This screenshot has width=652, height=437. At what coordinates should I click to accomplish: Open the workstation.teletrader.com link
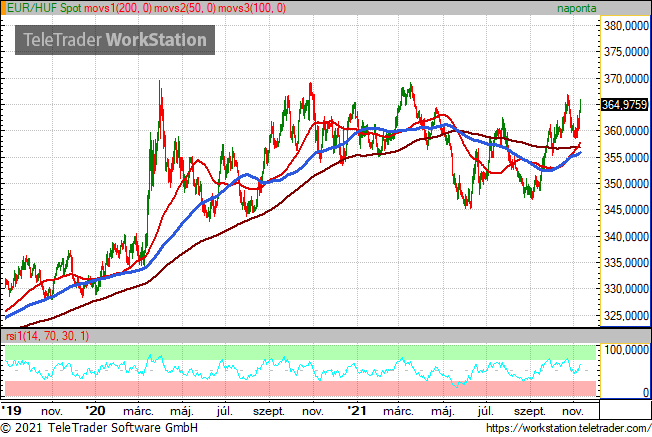pyautogui.click(x=568, y=428)
